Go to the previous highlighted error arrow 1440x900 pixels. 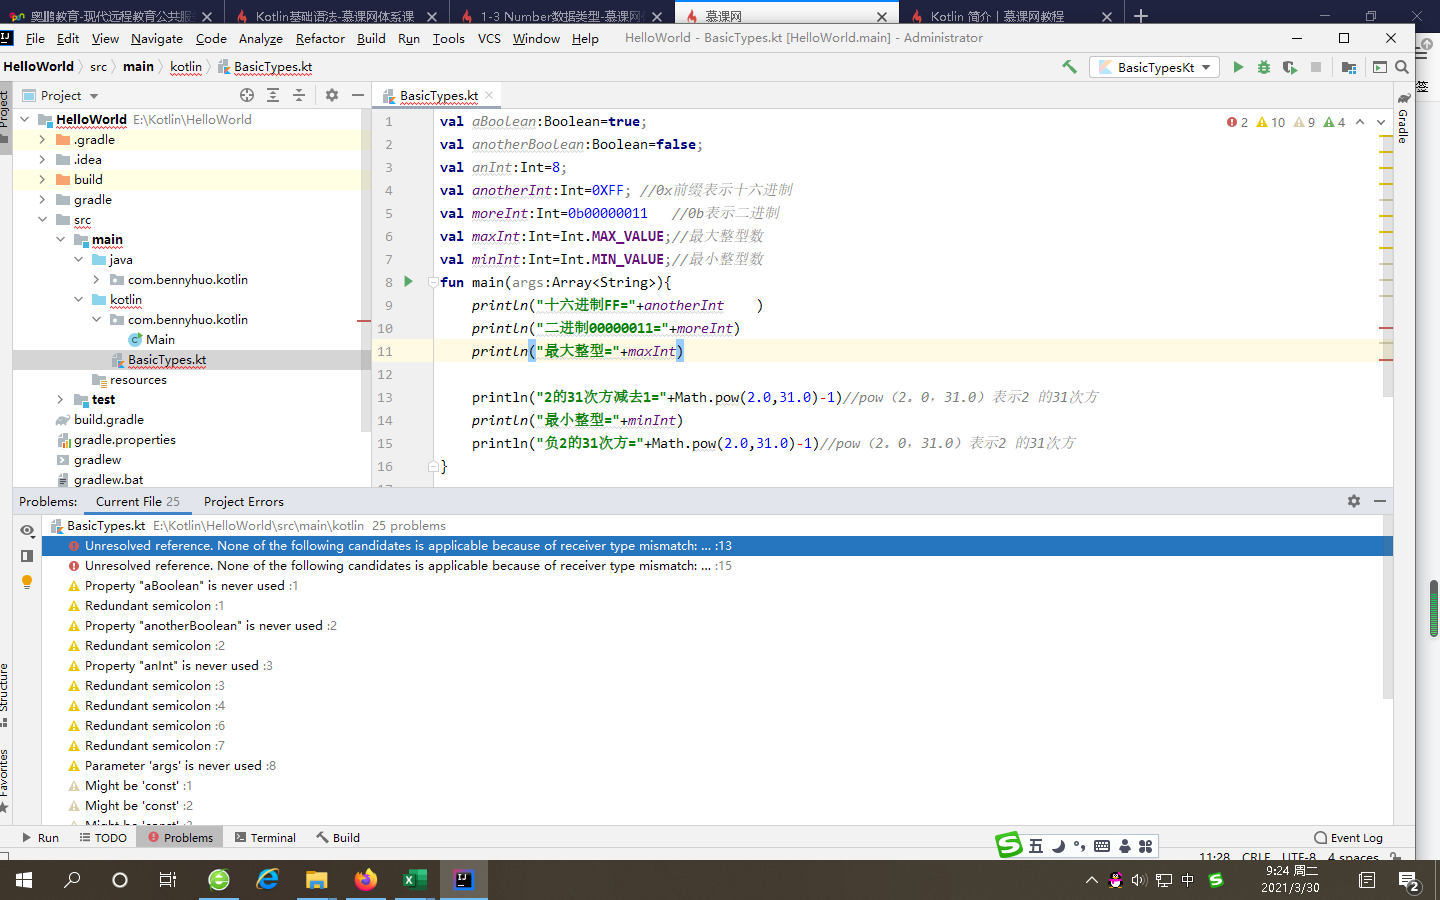coord(1360,122)
